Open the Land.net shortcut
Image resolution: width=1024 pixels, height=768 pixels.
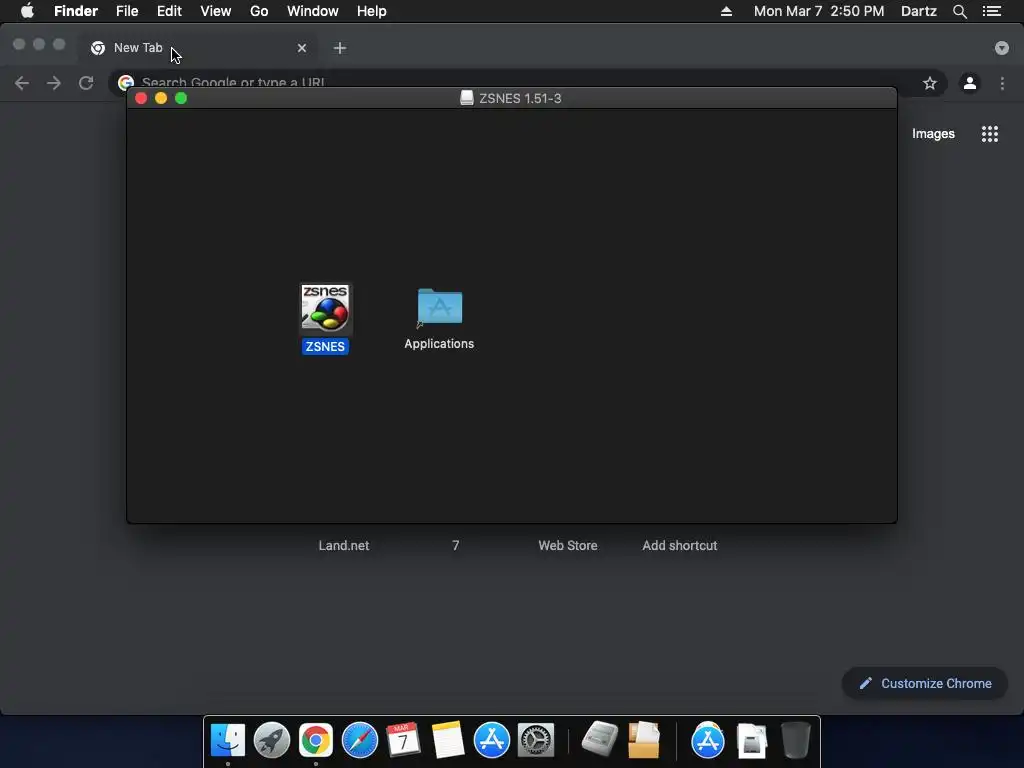[344, 545]
